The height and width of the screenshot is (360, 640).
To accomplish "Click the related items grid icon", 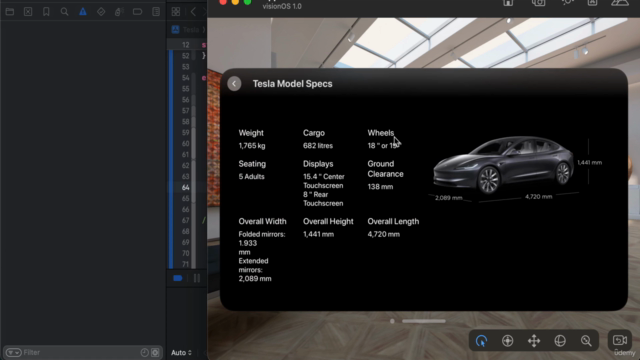I will (176, 11).
